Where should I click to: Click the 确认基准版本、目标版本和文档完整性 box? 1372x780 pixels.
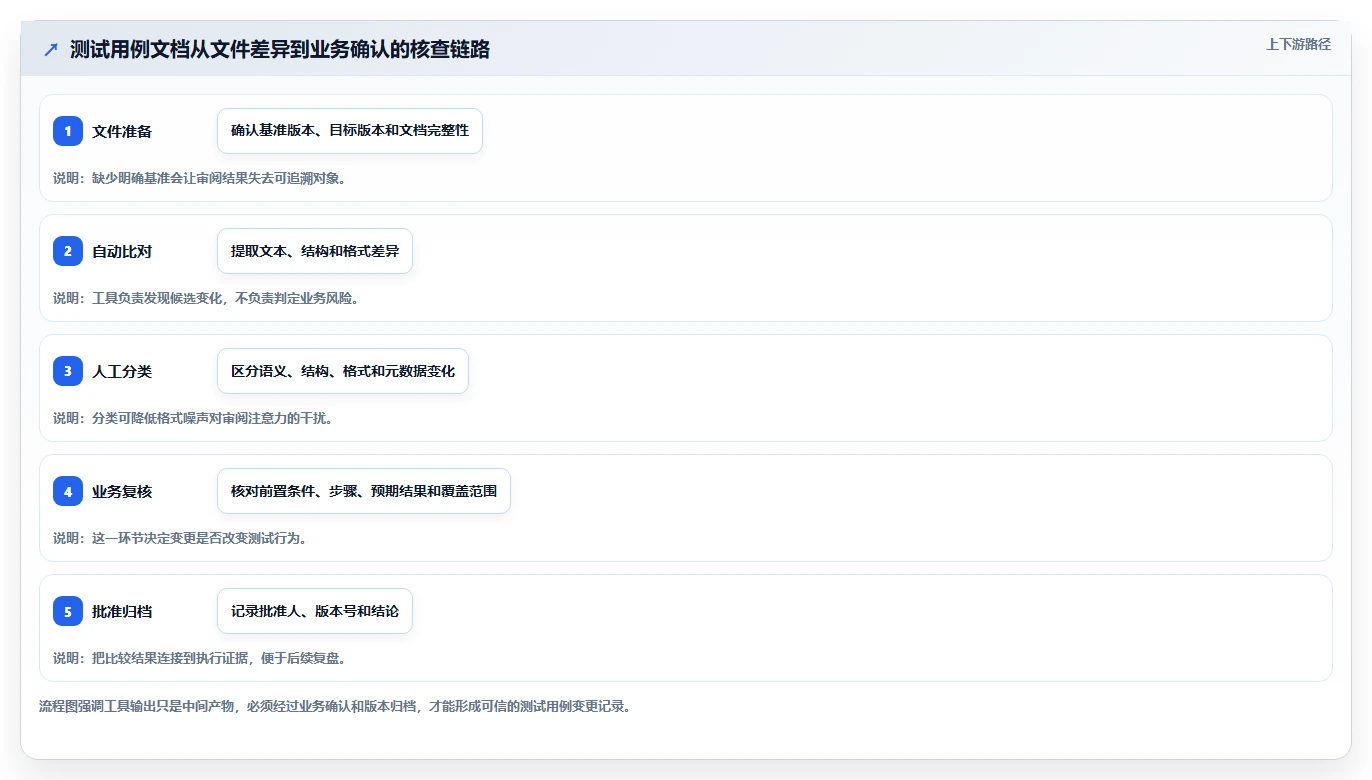tap(350, 131)
